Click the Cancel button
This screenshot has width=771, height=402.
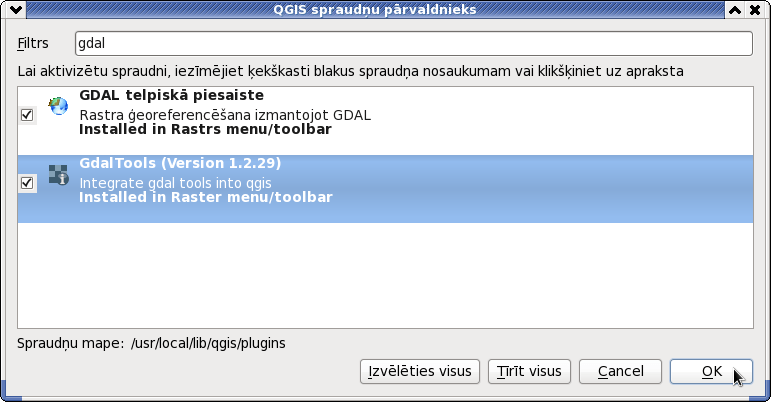point(621,371)
